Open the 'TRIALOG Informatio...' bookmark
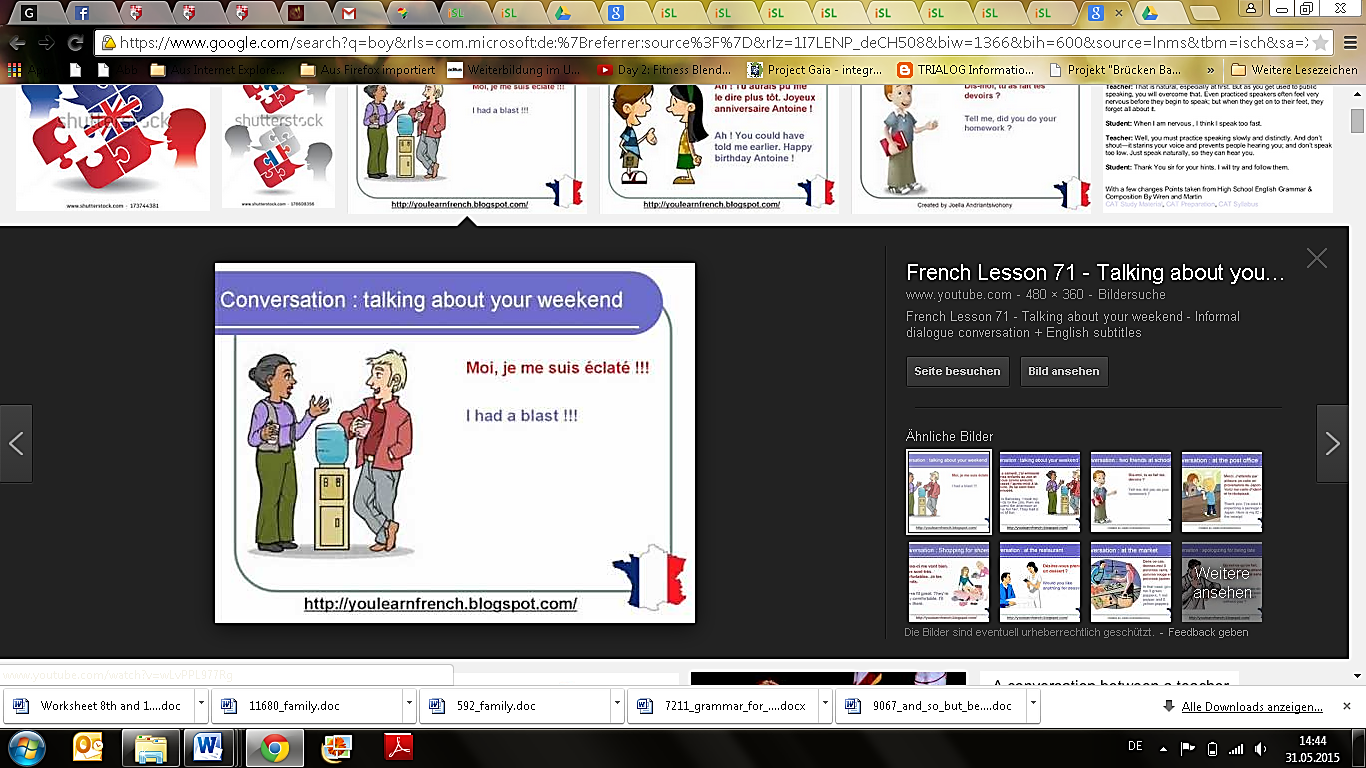Image resolution: width=1366 pixels, height=768 pixels. coord(965,70)
